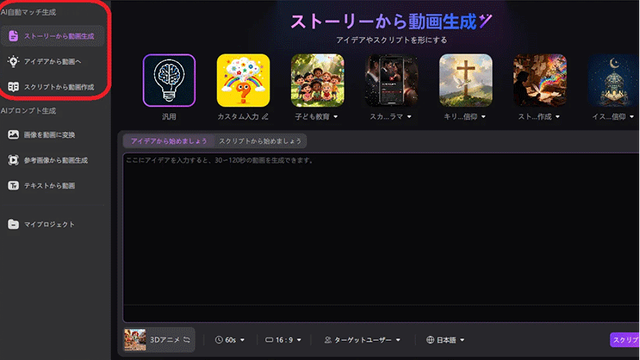Click the script book icon
This screenshot has height=360, width=640.
13,87
